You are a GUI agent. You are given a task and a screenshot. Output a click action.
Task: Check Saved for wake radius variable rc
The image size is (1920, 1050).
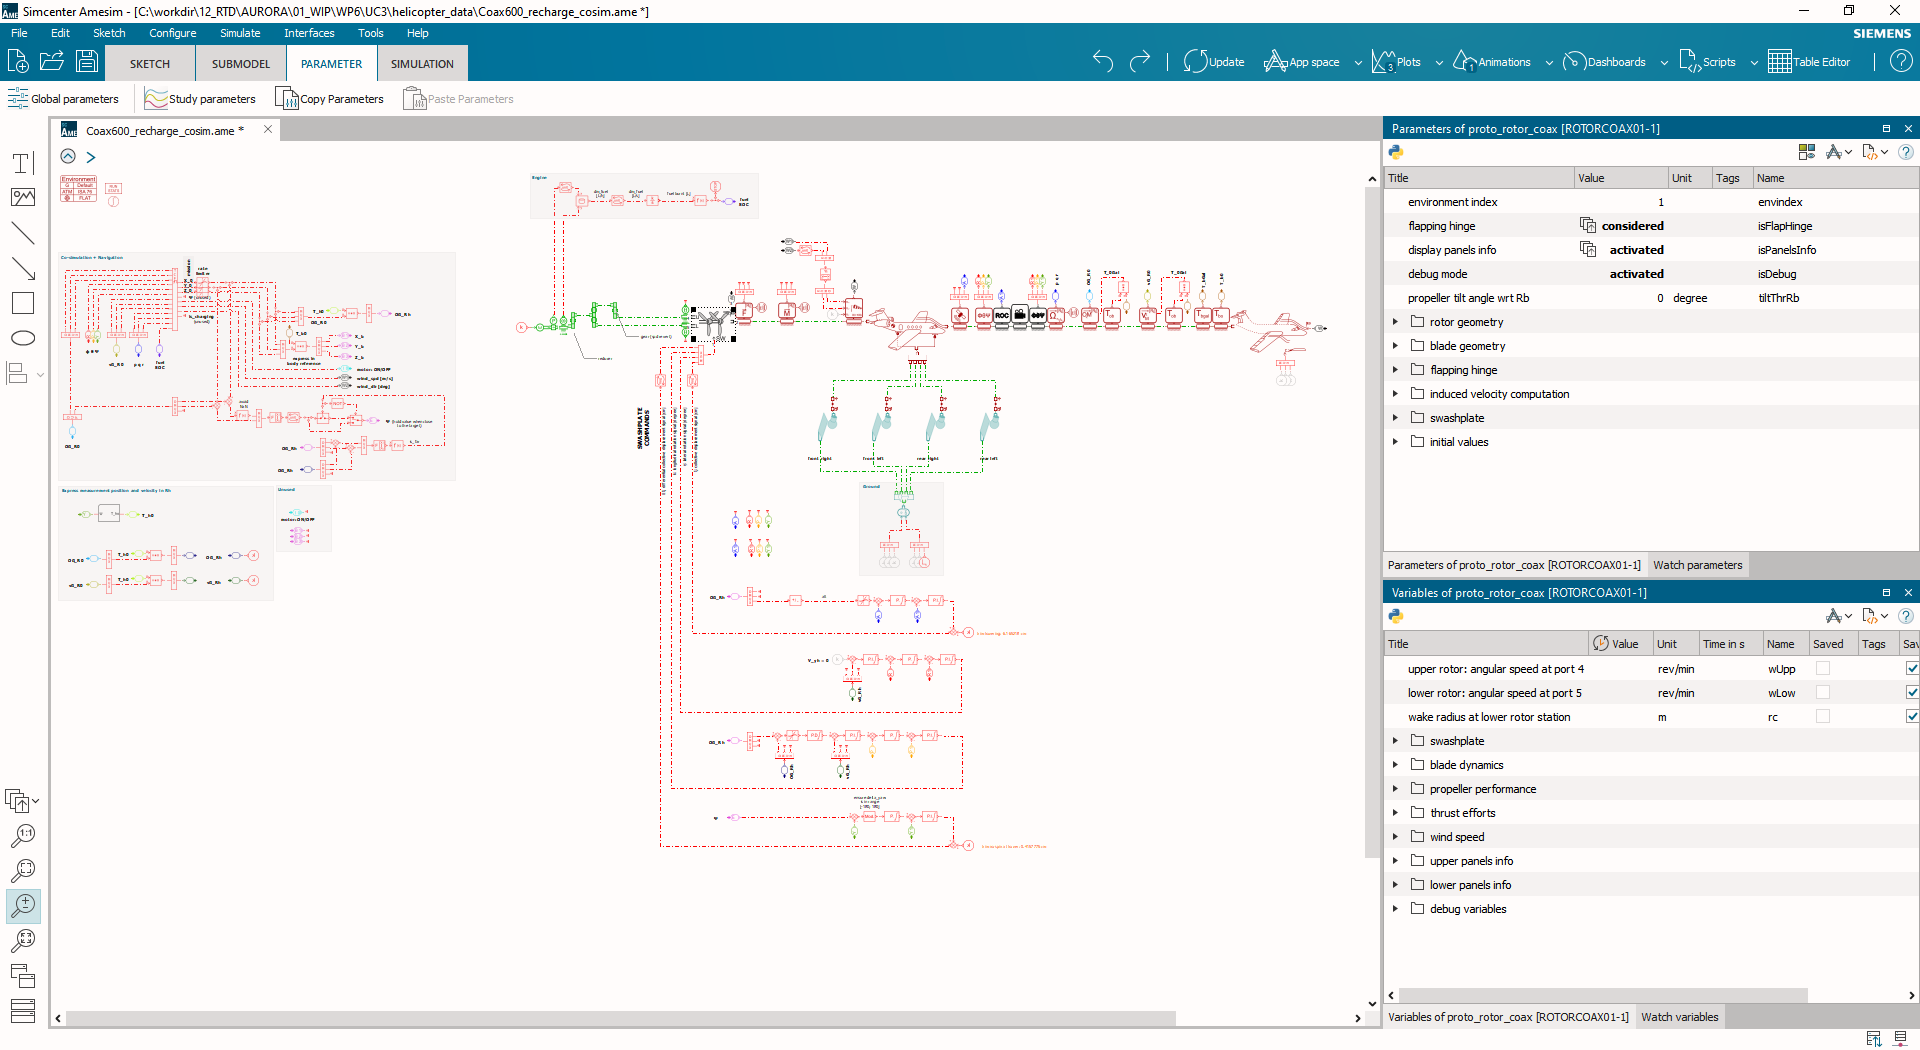[1824, 716]
